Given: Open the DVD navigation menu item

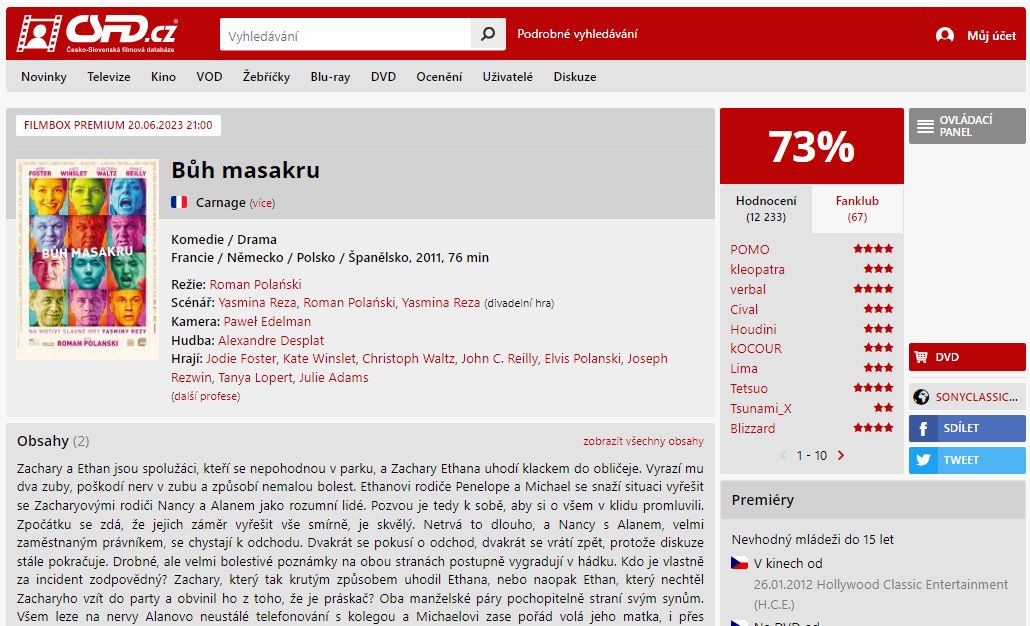Looking at the screenshot, I should coord(384,77).
